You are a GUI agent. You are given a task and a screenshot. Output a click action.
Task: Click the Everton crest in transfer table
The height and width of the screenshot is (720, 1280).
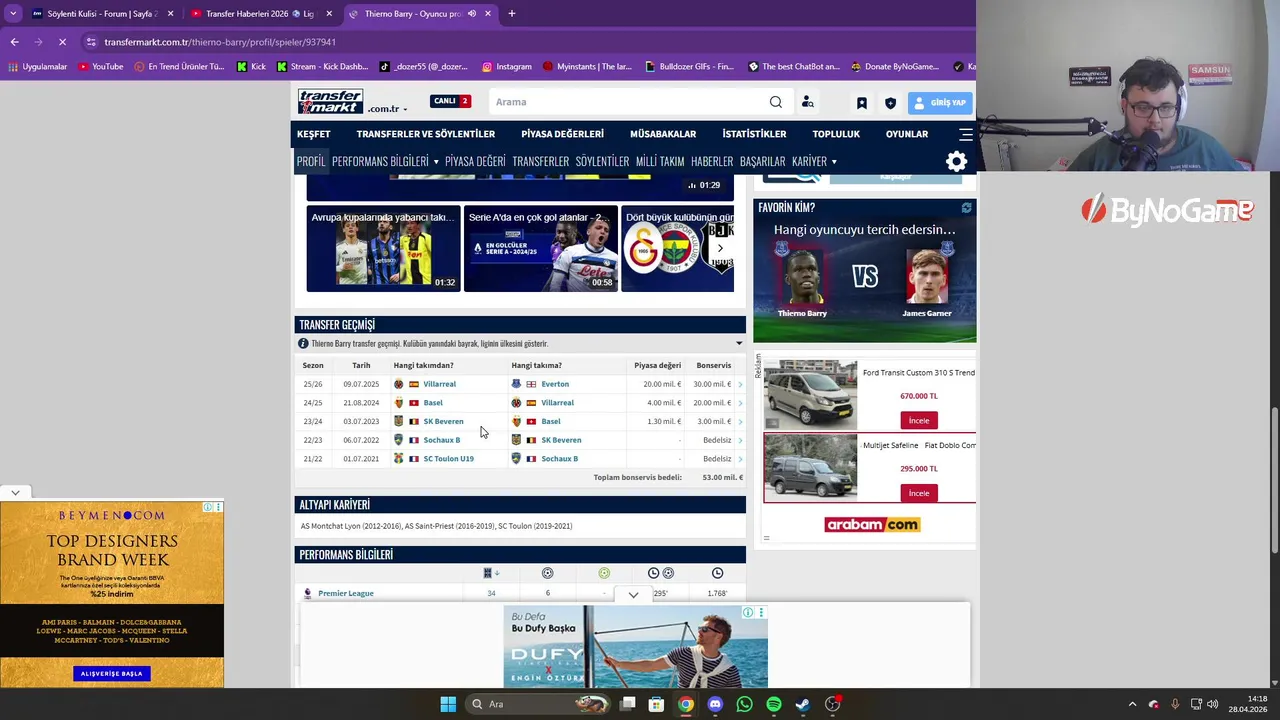[516, 384]
